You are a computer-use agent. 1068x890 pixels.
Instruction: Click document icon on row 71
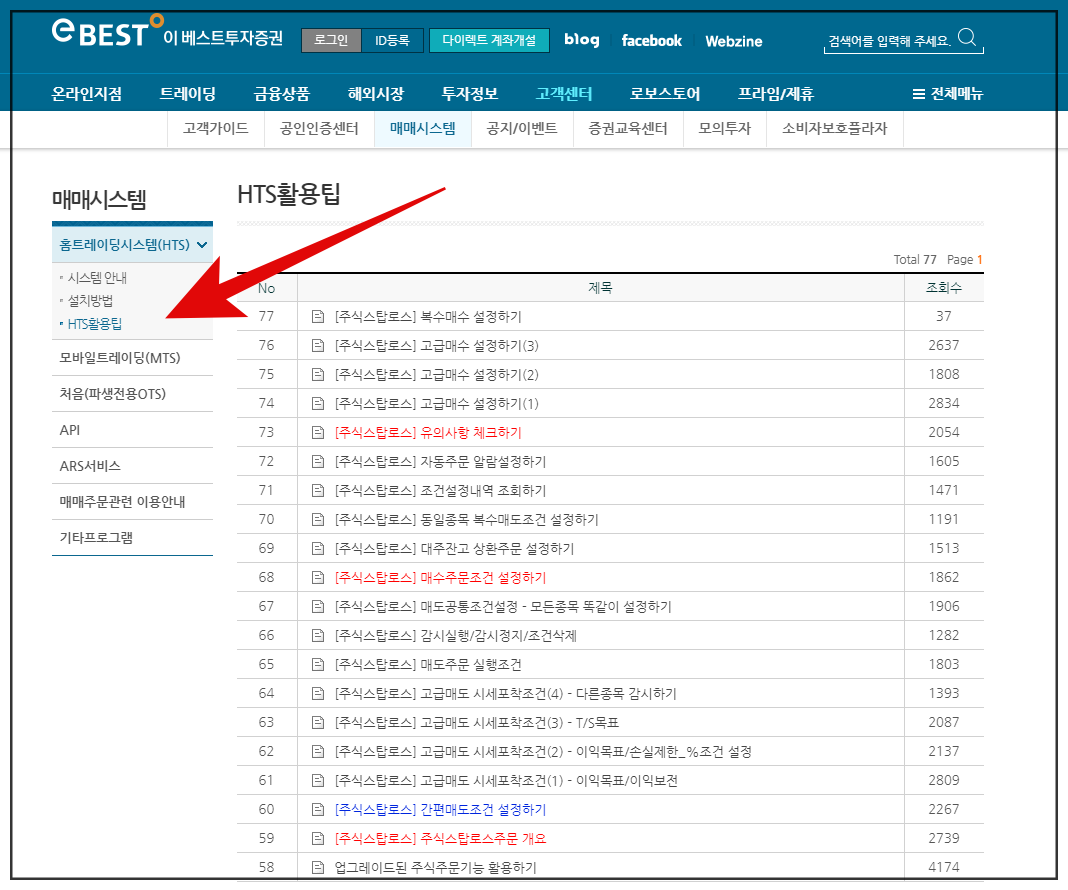[x=317, y=490]
